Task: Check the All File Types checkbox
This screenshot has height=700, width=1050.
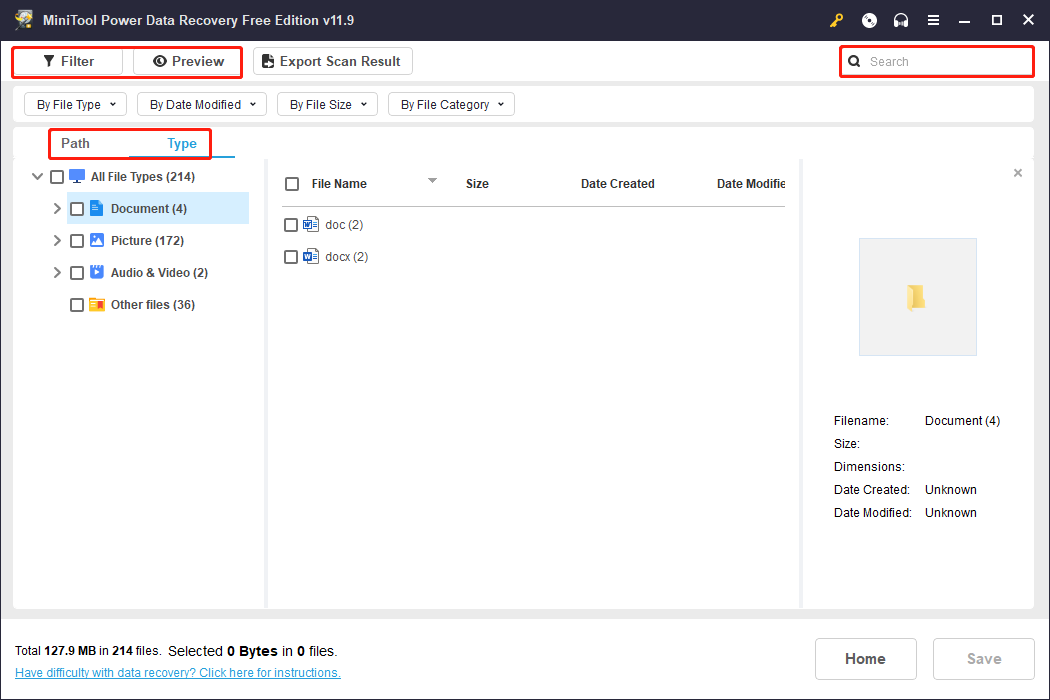Action: tap(57, 177)
